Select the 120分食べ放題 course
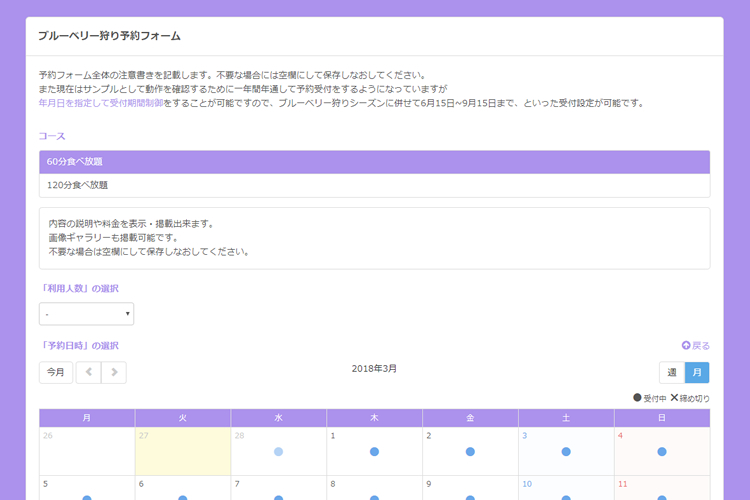The width and height of the screenshot is (750, 500). pyautogui.click(x=374, y=185)
